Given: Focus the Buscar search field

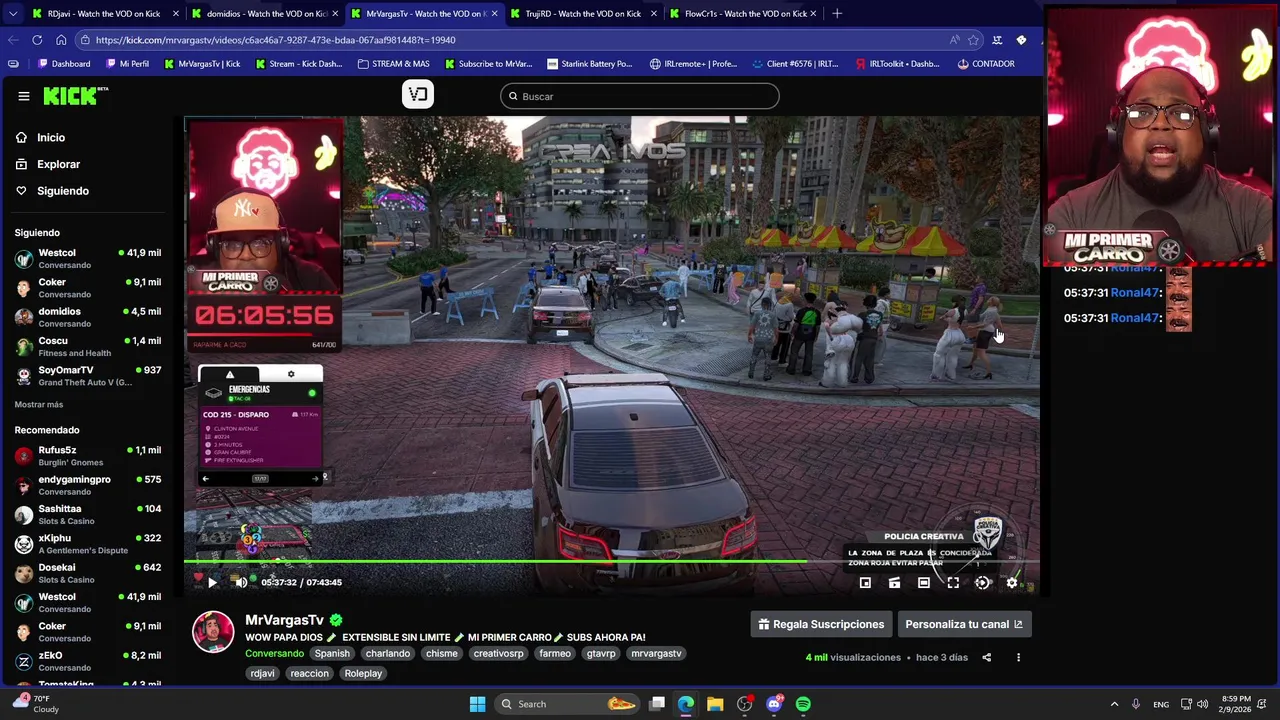Looking at the screenshot, I should pyautogui.click(x=640, y=96).
